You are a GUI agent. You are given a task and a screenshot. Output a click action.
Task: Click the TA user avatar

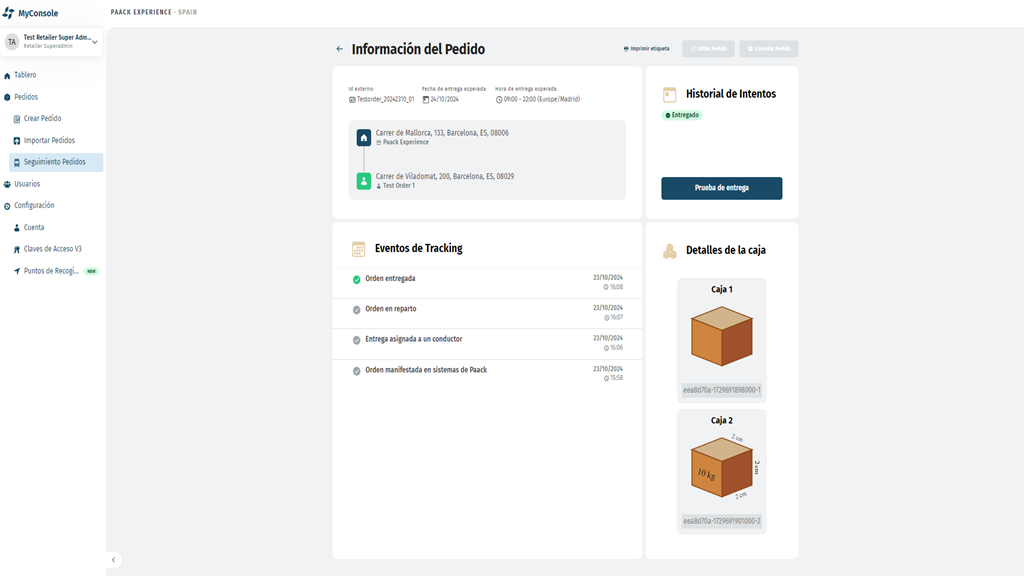[12, 42]
